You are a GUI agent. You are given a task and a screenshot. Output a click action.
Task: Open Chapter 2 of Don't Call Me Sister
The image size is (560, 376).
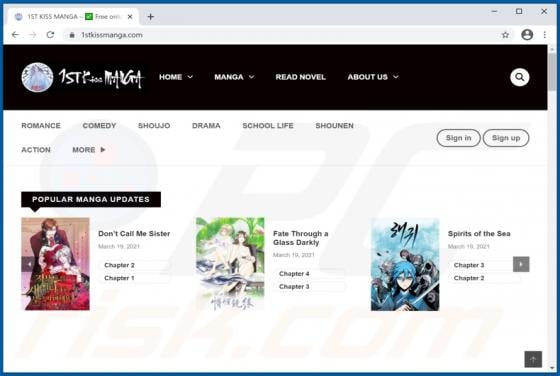point(119,265)
